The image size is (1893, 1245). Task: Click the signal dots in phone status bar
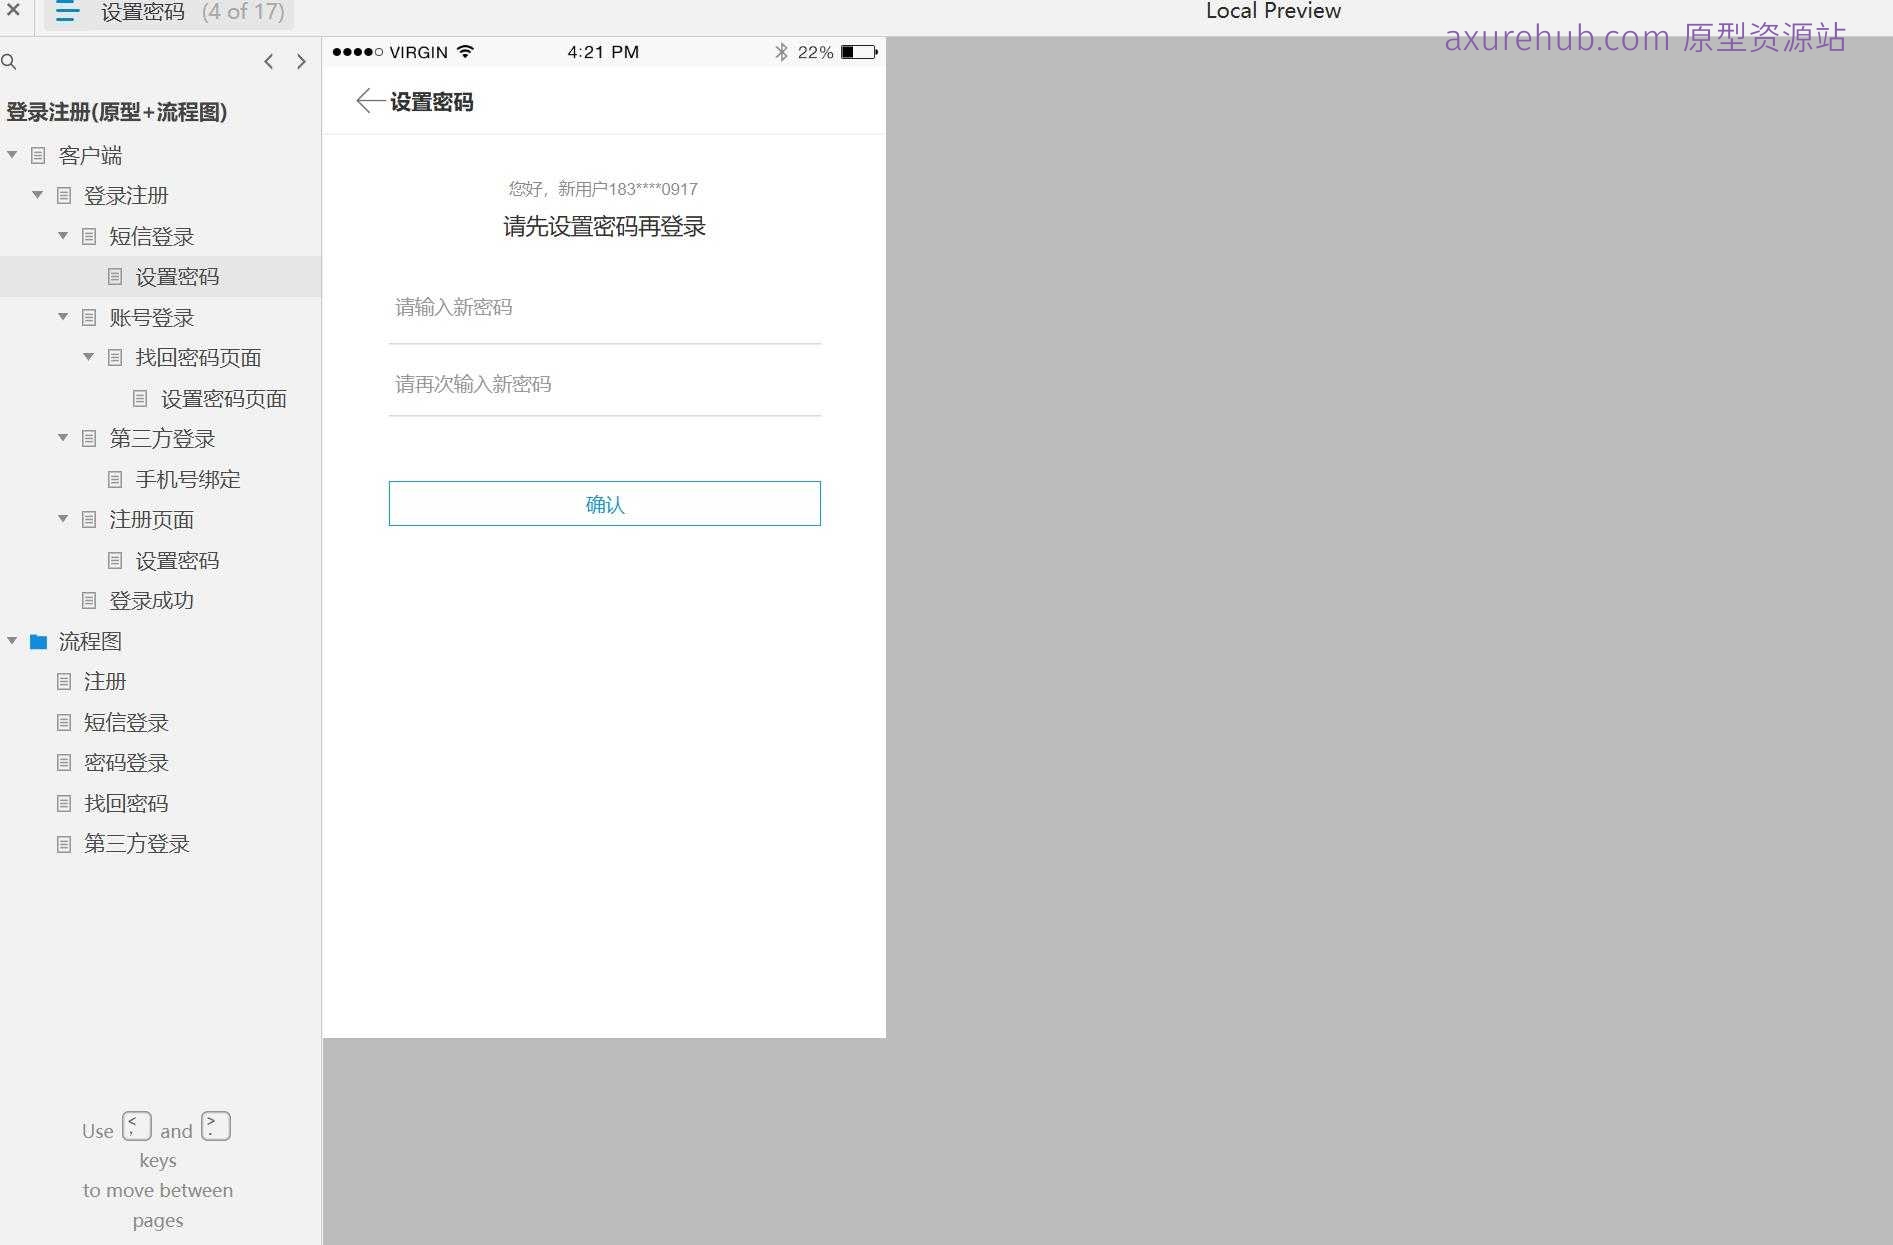pyautogui.click(x=358, y=52)
